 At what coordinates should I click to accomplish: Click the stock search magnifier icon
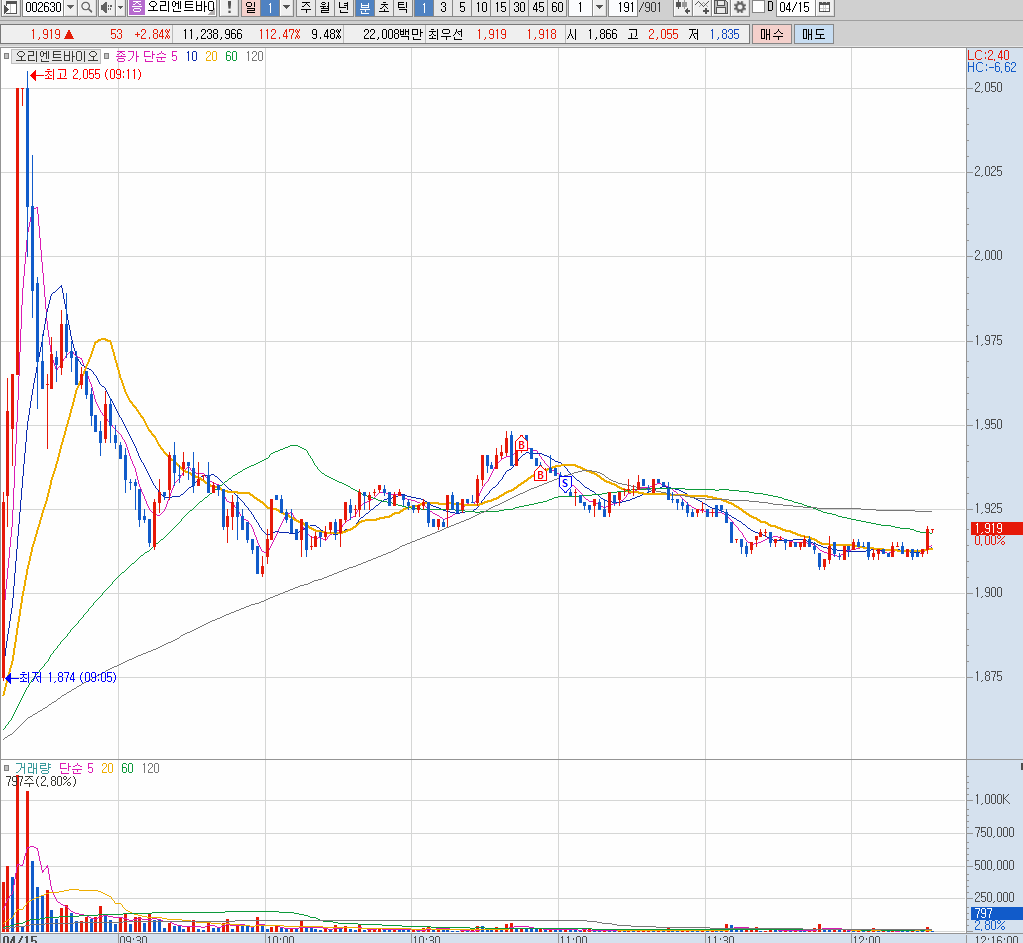(87, 8)
